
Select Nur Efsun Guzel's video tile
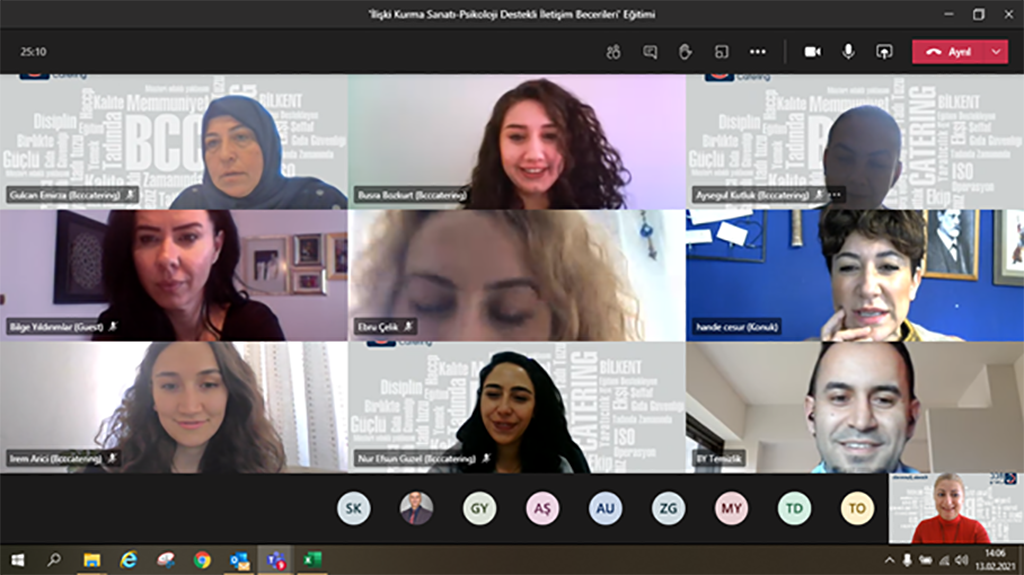tap(517, 407)
